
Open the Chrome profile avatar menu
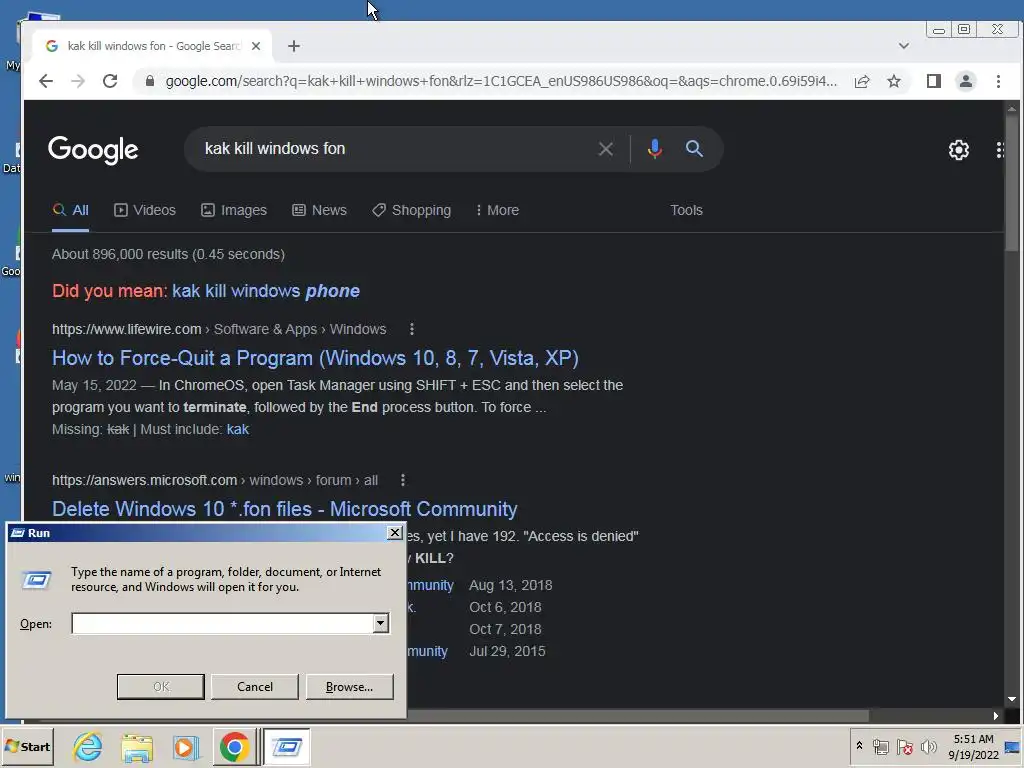pyautogui.click(x=966, y=81)
